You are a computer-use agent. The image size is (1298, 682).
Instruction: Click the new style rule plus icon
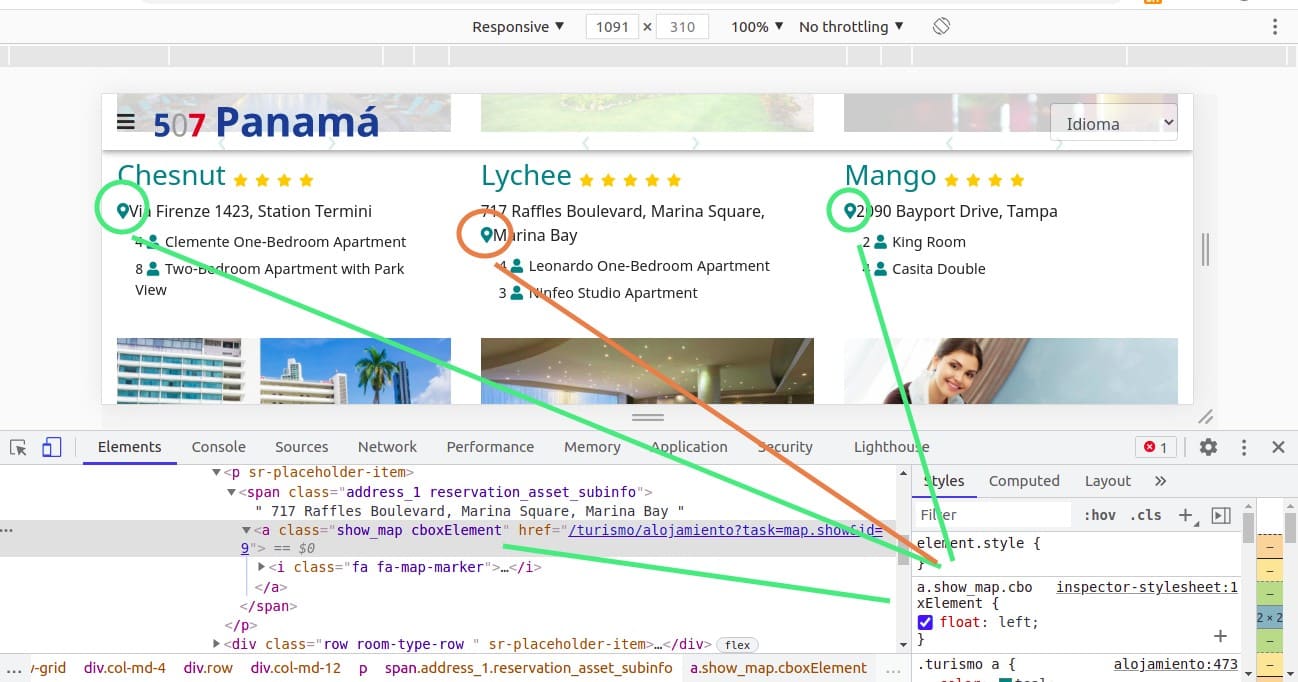1185,515
